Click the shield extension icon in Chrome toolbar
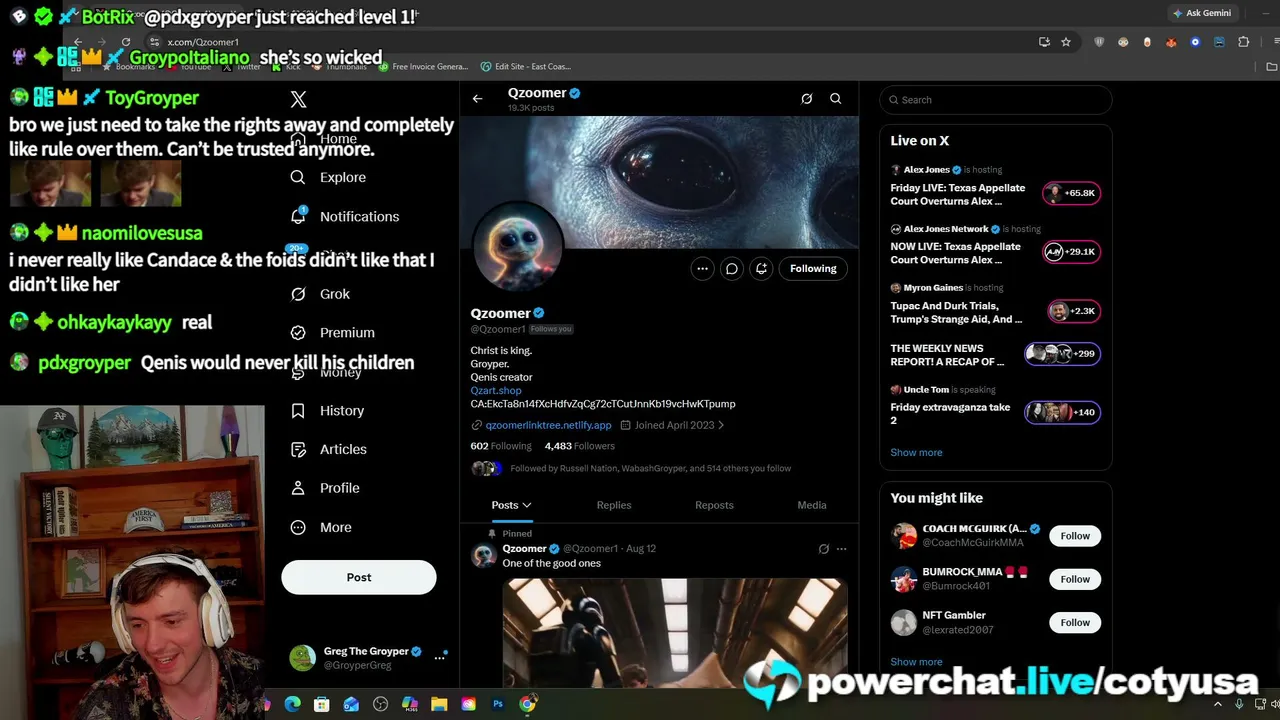Image resolution: width=1280 pixels, height=720 pixels. pos(1100,42)
